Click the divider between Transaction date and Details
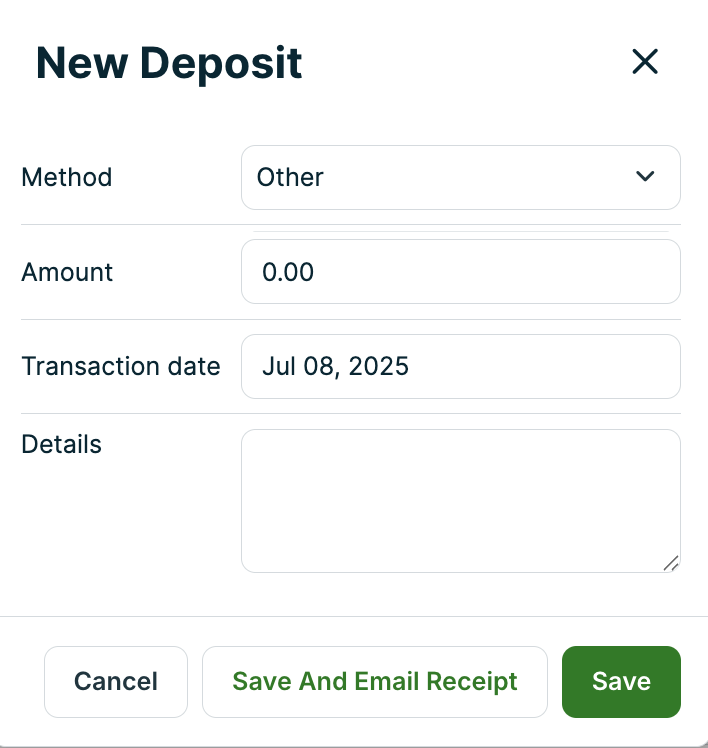This screenshot has width=708, height=748. click(350, 413)
